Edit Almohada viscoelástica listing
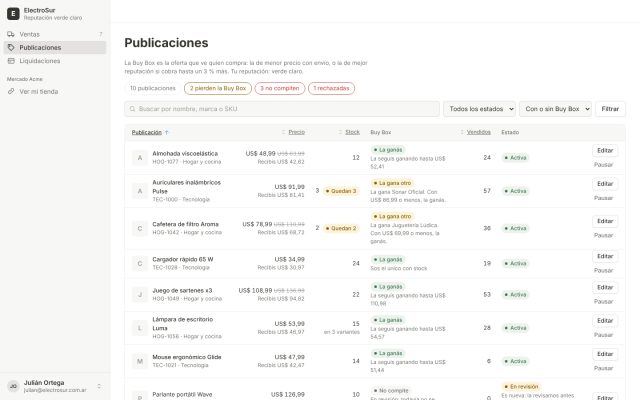 605,151
